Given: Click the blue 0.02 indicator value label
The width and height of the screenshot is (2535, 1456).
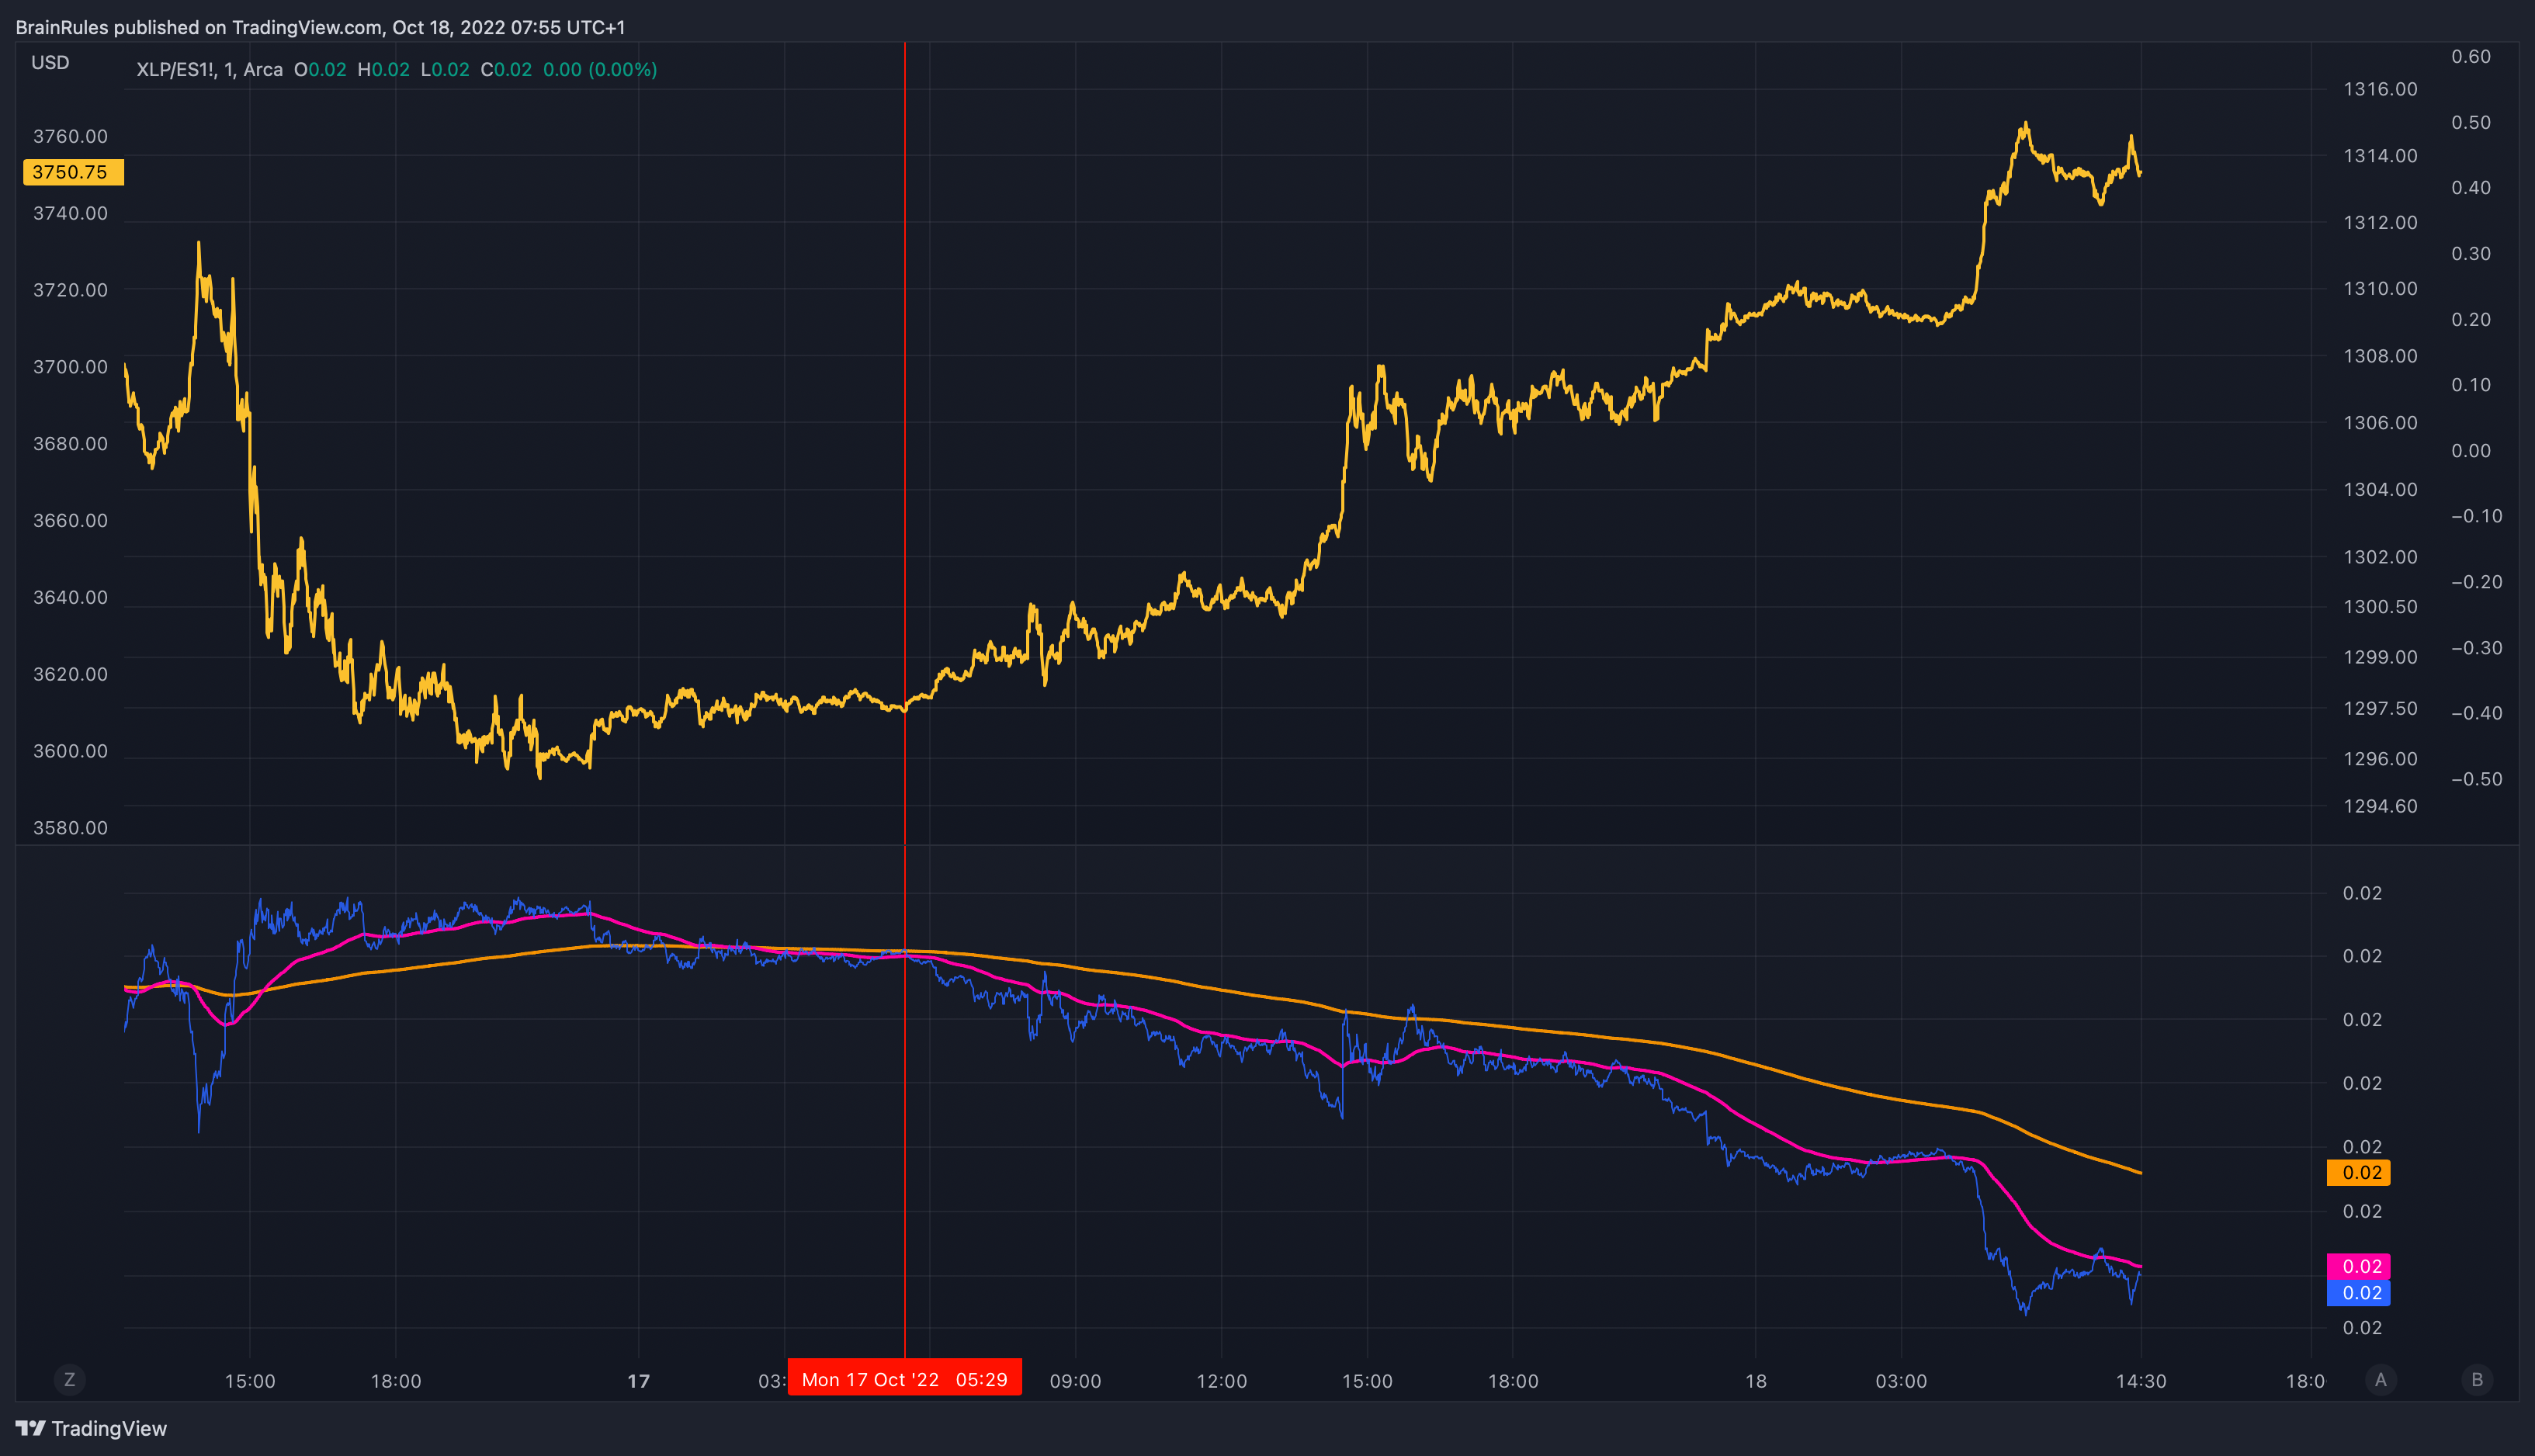Looking at the screenshot, I should (2358, 1292).
